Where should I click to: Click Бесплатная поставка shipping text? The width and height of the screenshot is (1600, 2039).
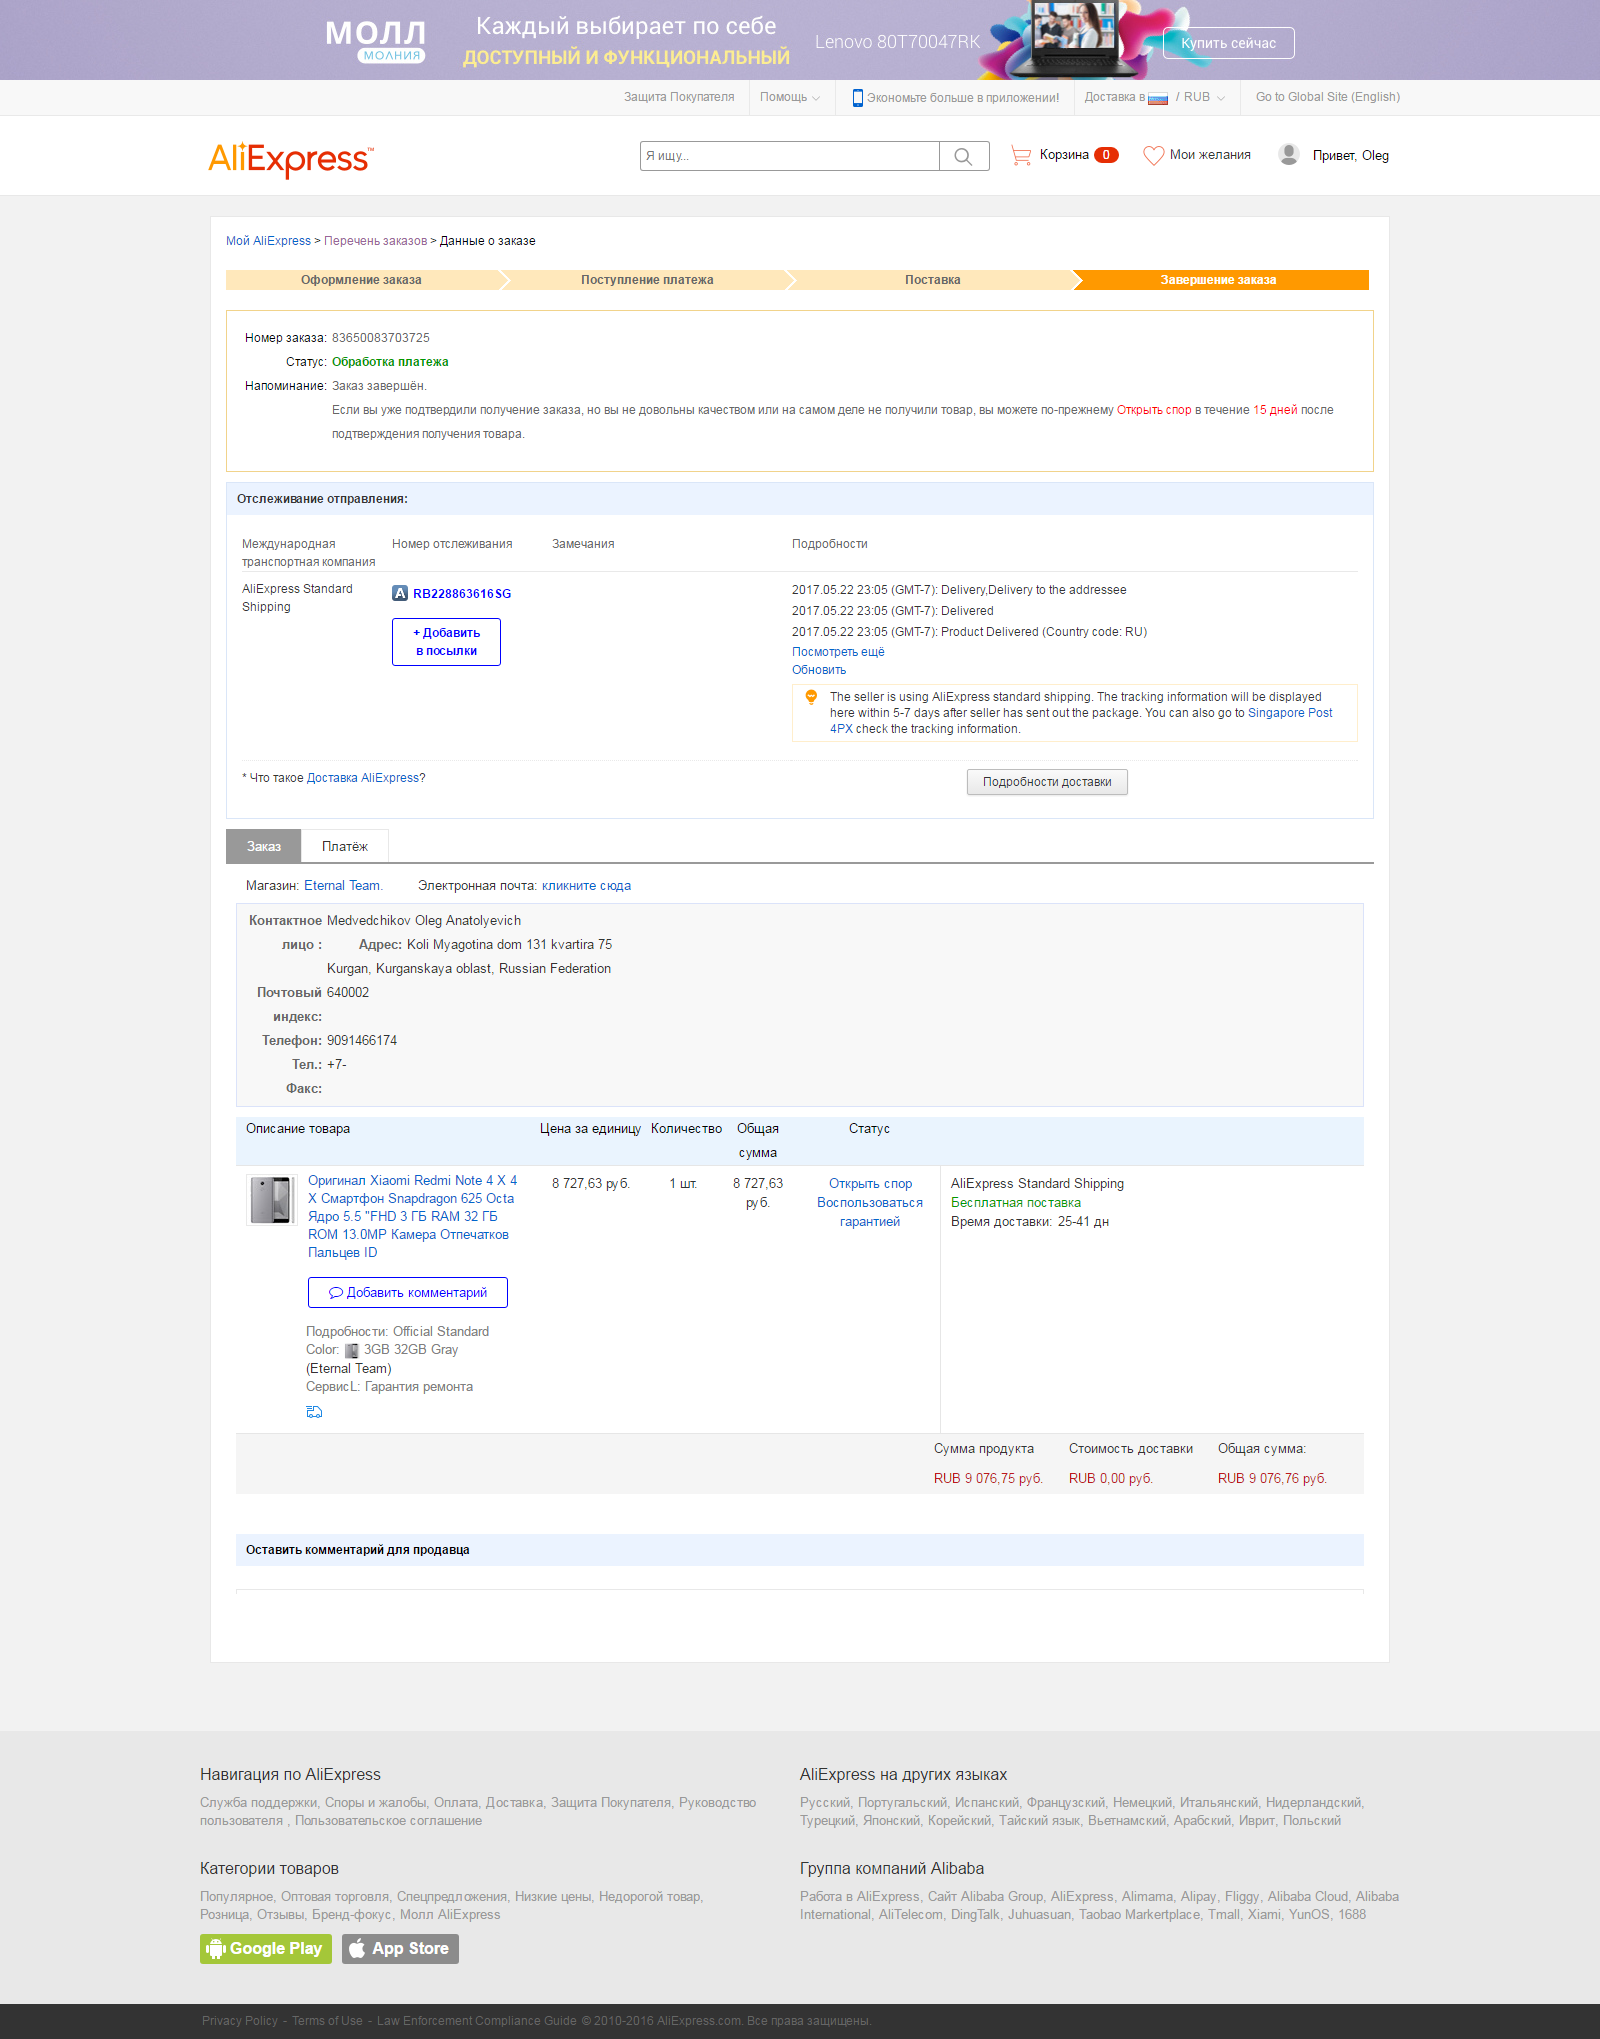pos(1016,1203)
